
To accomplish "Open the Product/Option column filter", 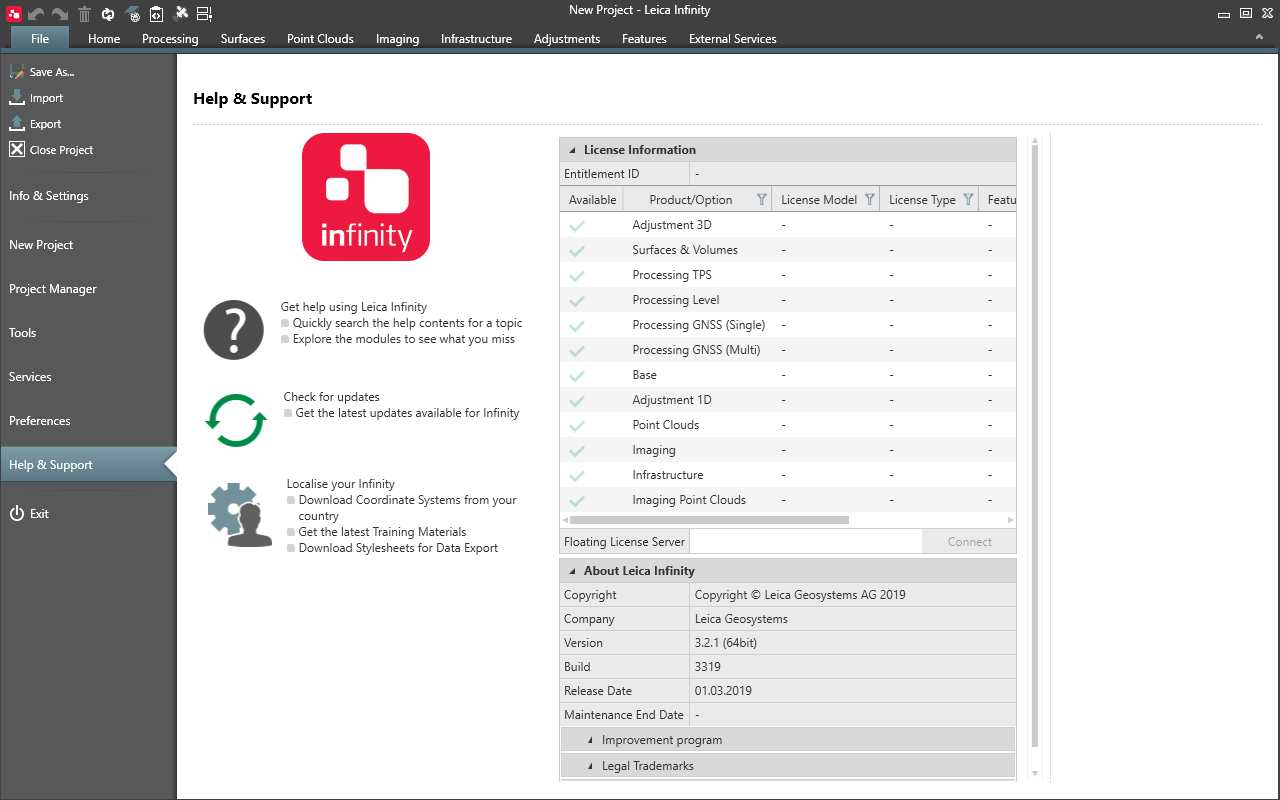I will coord(761,200).
